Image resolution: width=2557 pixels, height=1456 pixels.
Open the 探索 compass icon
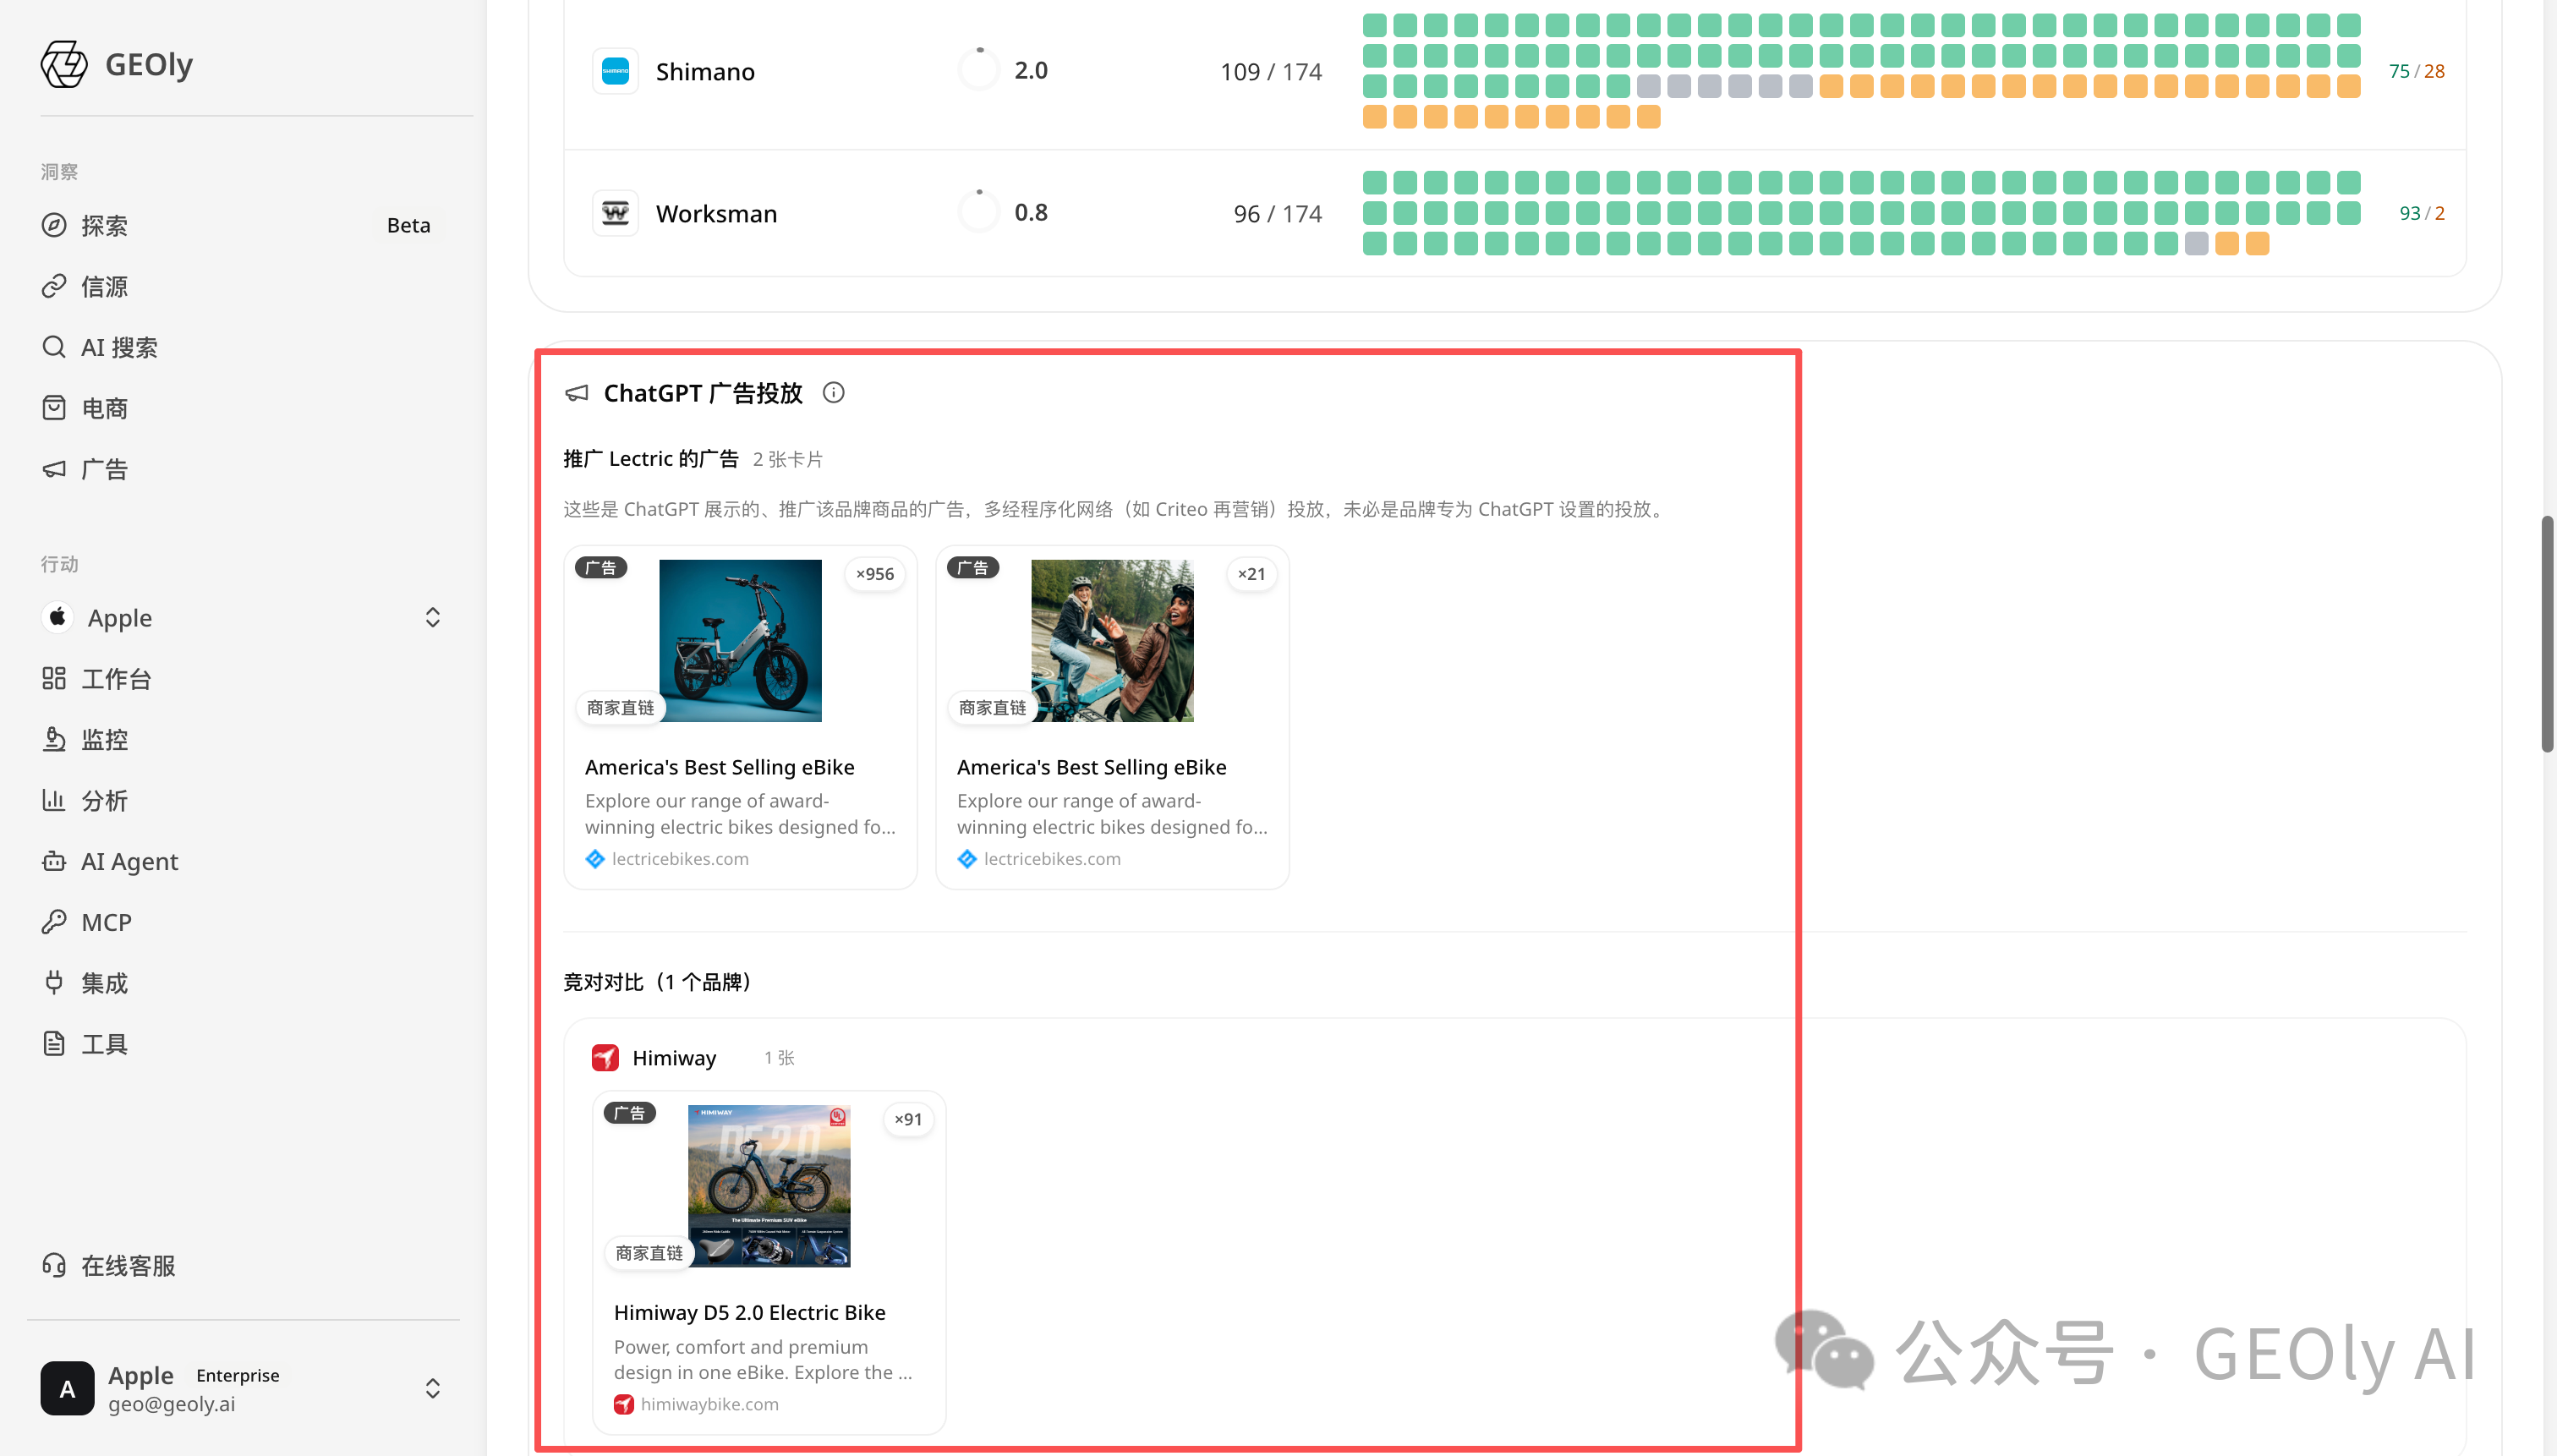54,225
